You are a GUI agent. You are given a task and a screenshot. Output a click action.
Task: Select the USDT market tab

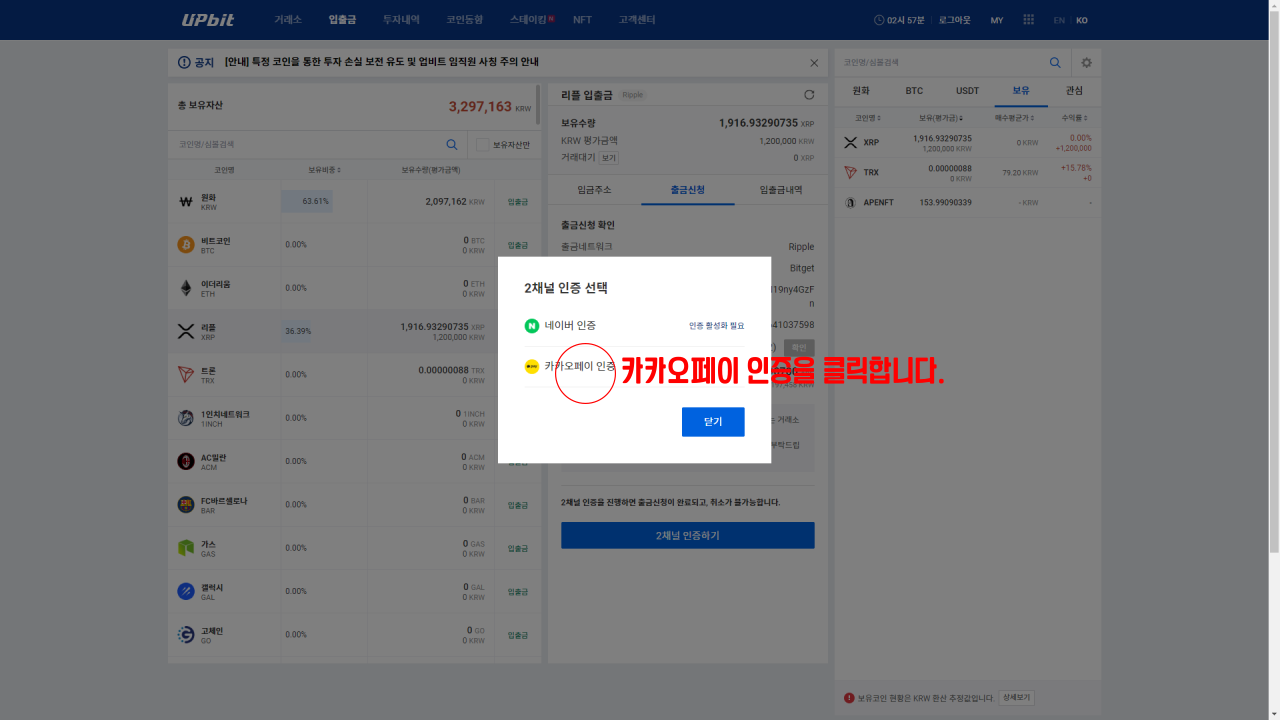[967, 91]
